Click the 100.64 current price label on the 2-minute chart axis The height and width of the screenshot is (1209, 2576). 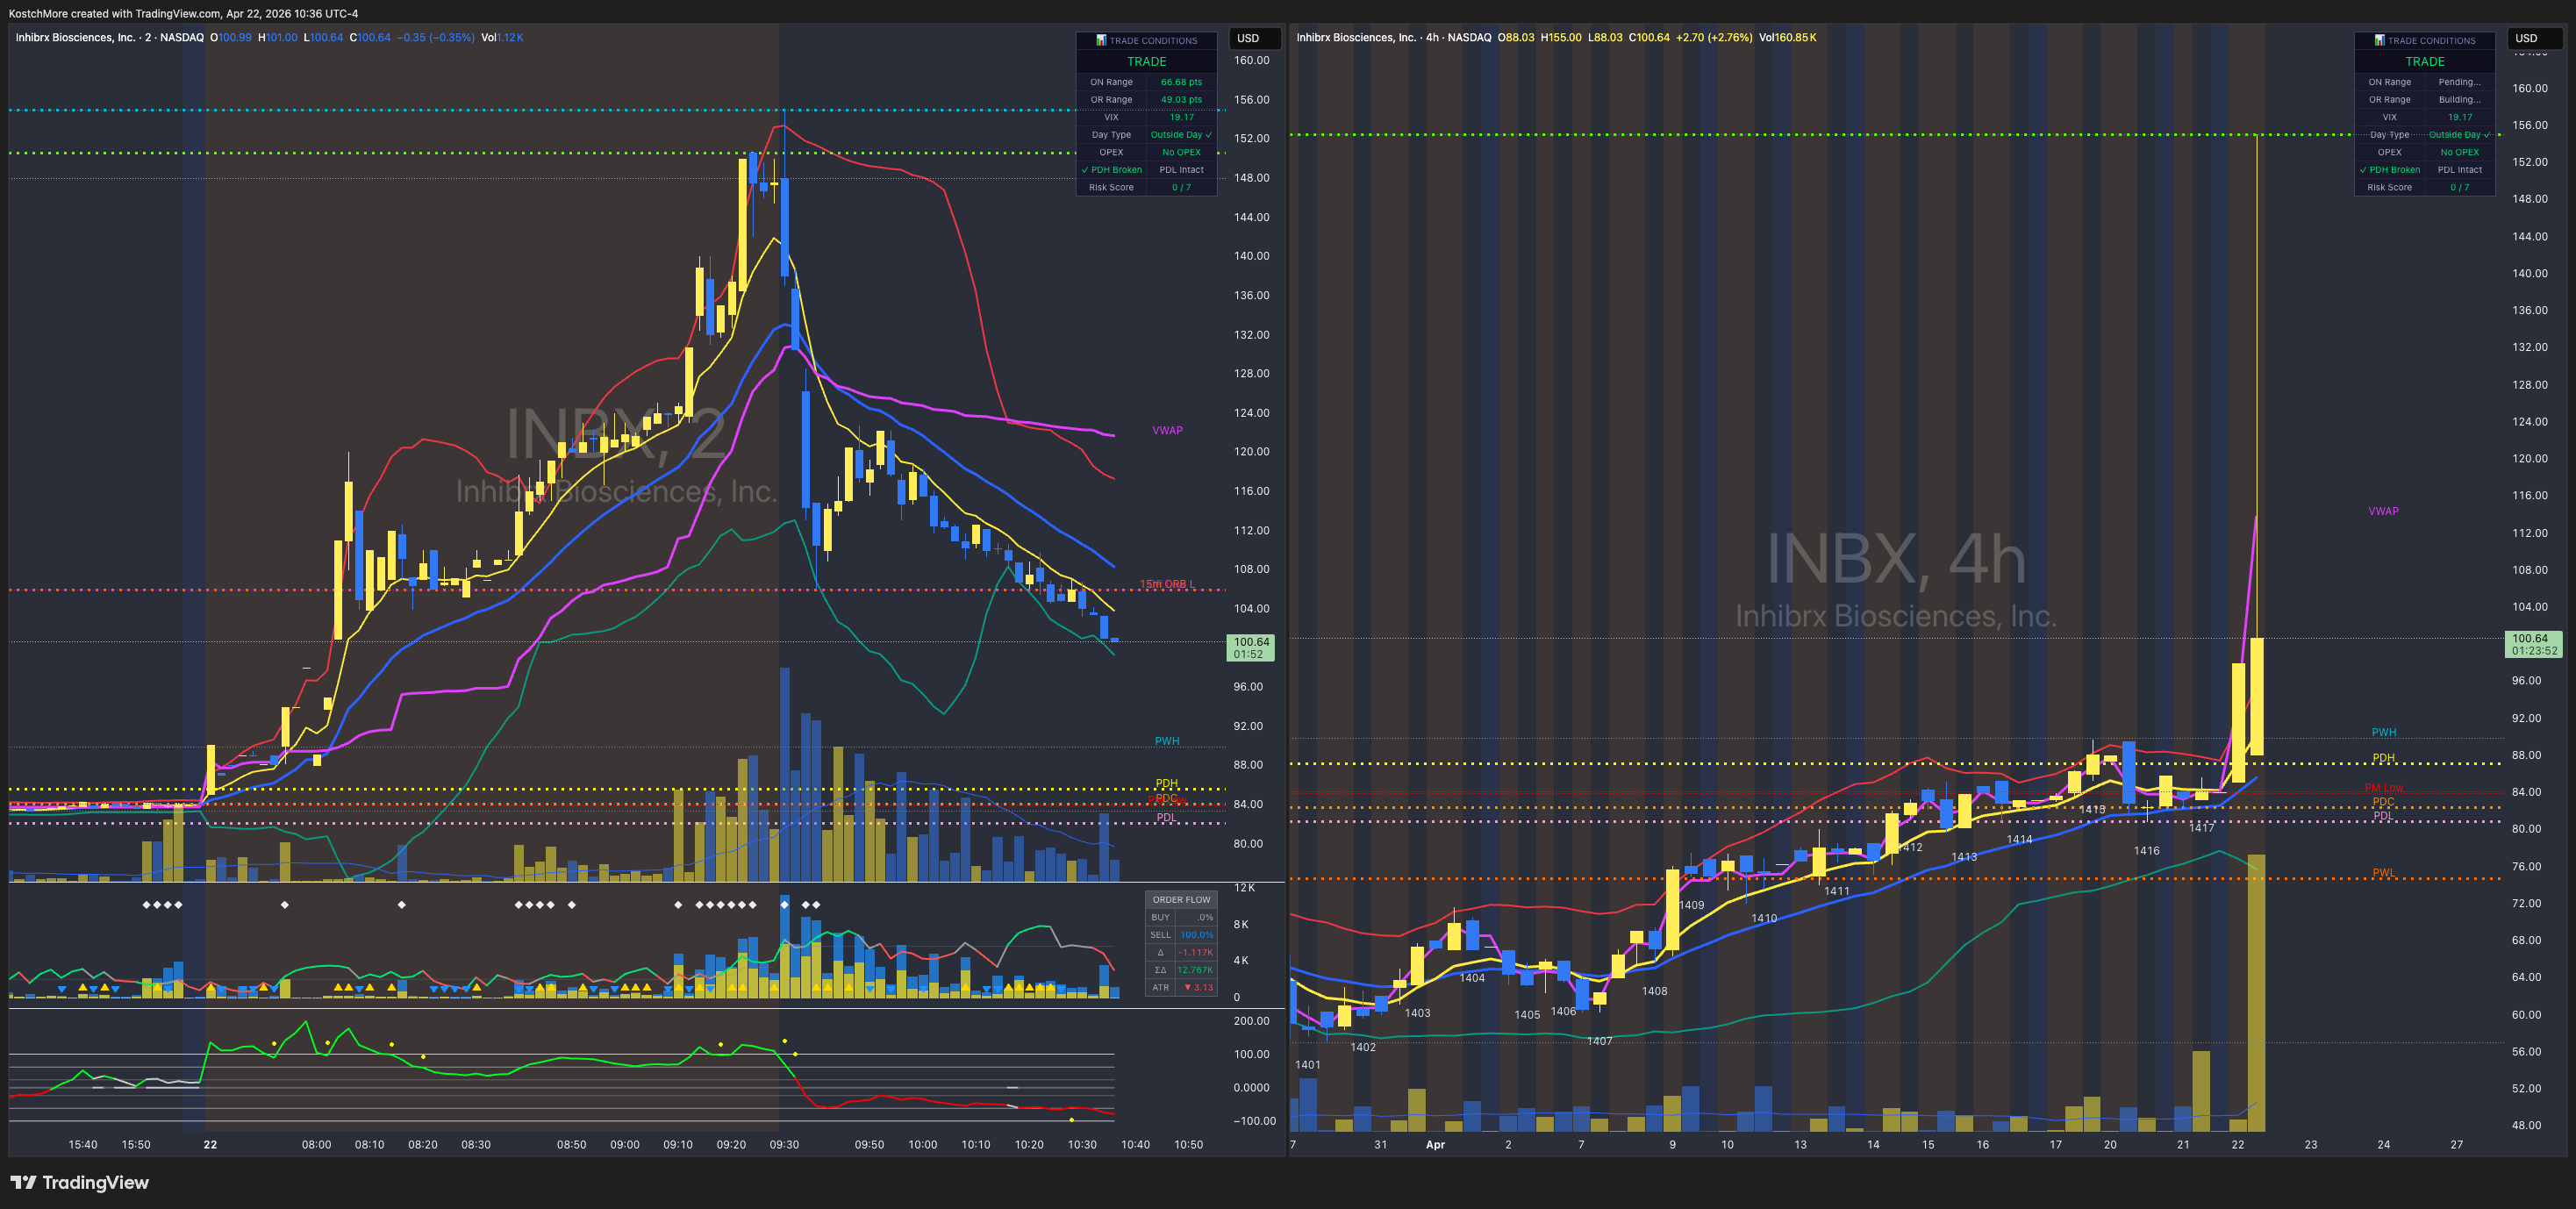1250,648
